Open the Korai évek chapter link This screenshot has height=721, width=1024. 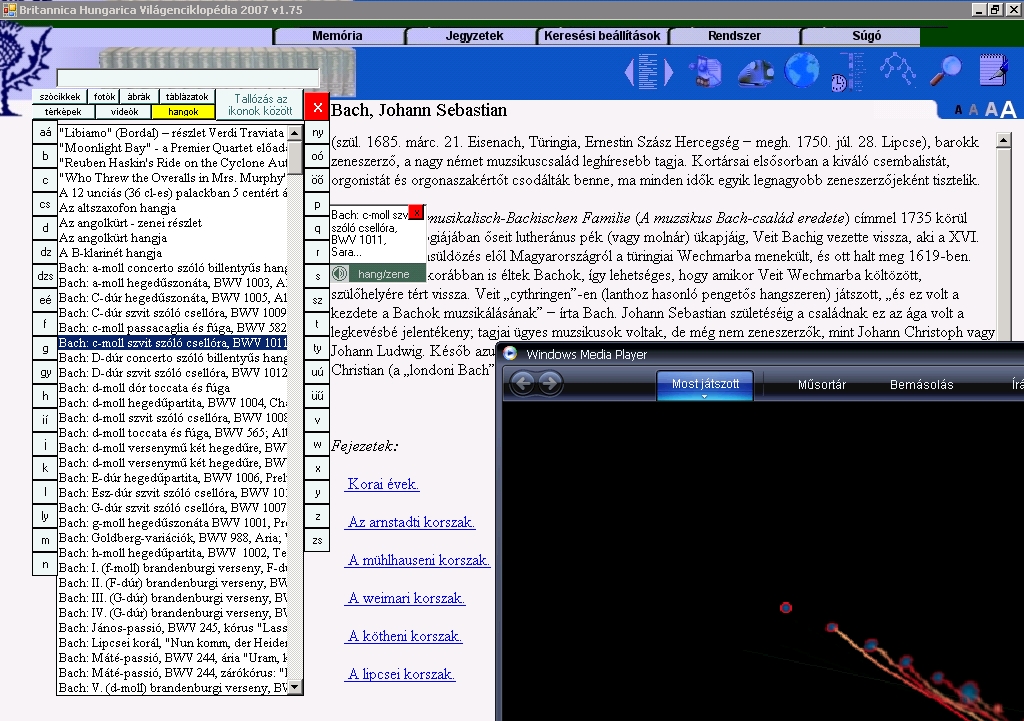(x=383, y=484)
